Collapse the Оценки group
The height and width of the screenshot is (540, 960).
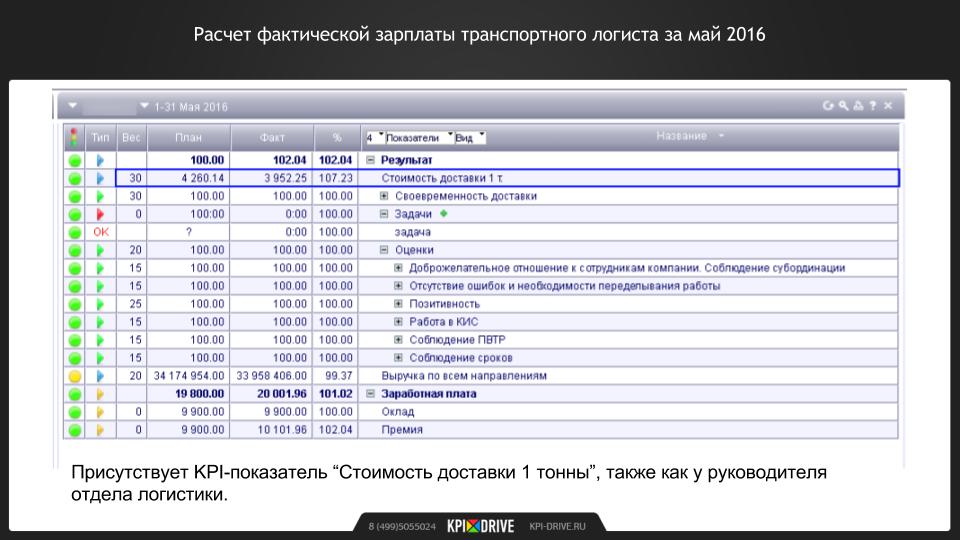pyautogui.click(x=384, y=250)
